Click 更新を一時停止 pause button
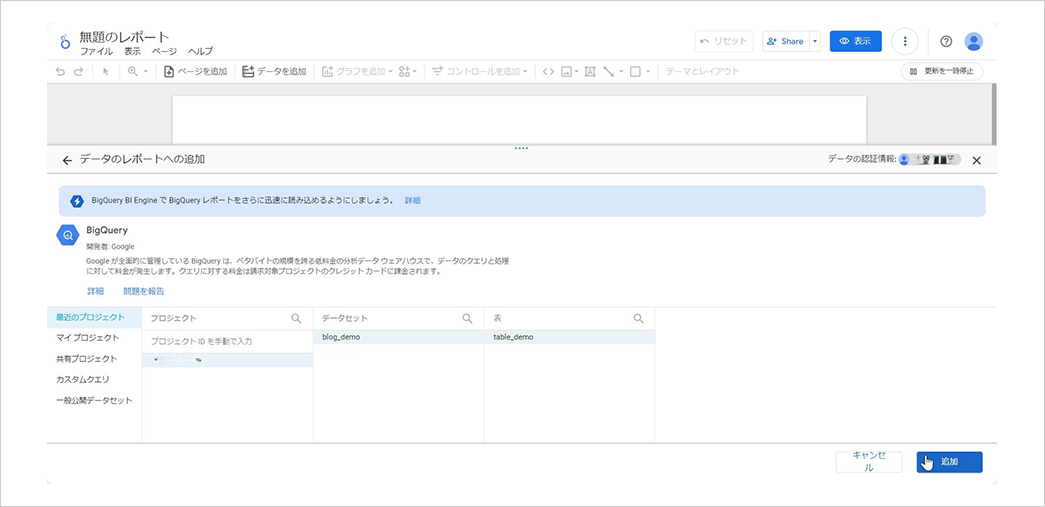Viewport: 1045px width, 507px height. coord(942,71)
